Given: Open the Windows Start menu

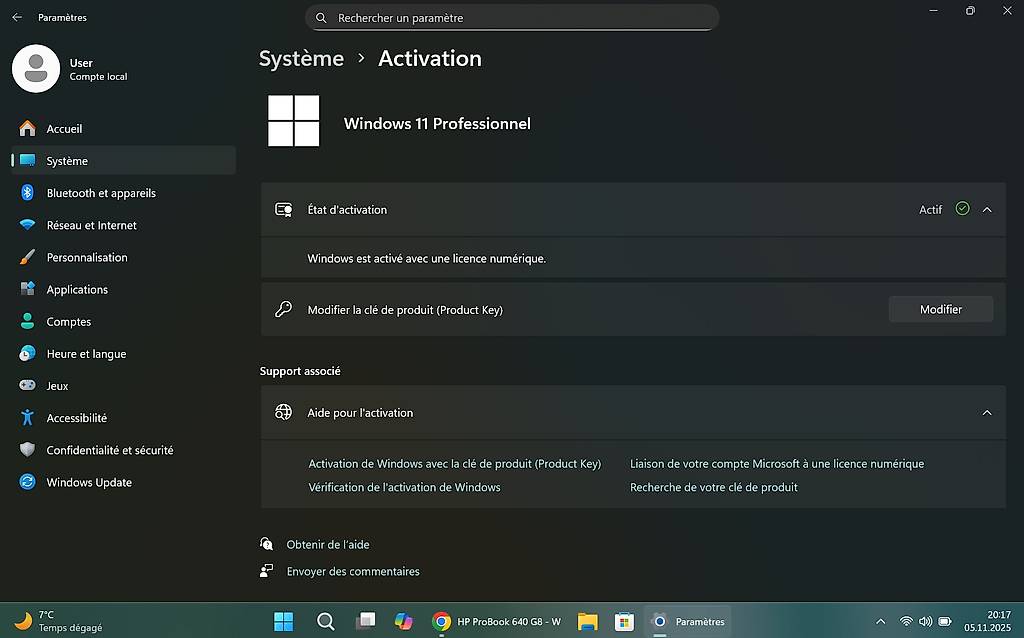Looking at the screenshot, I should tap(284, 622).
